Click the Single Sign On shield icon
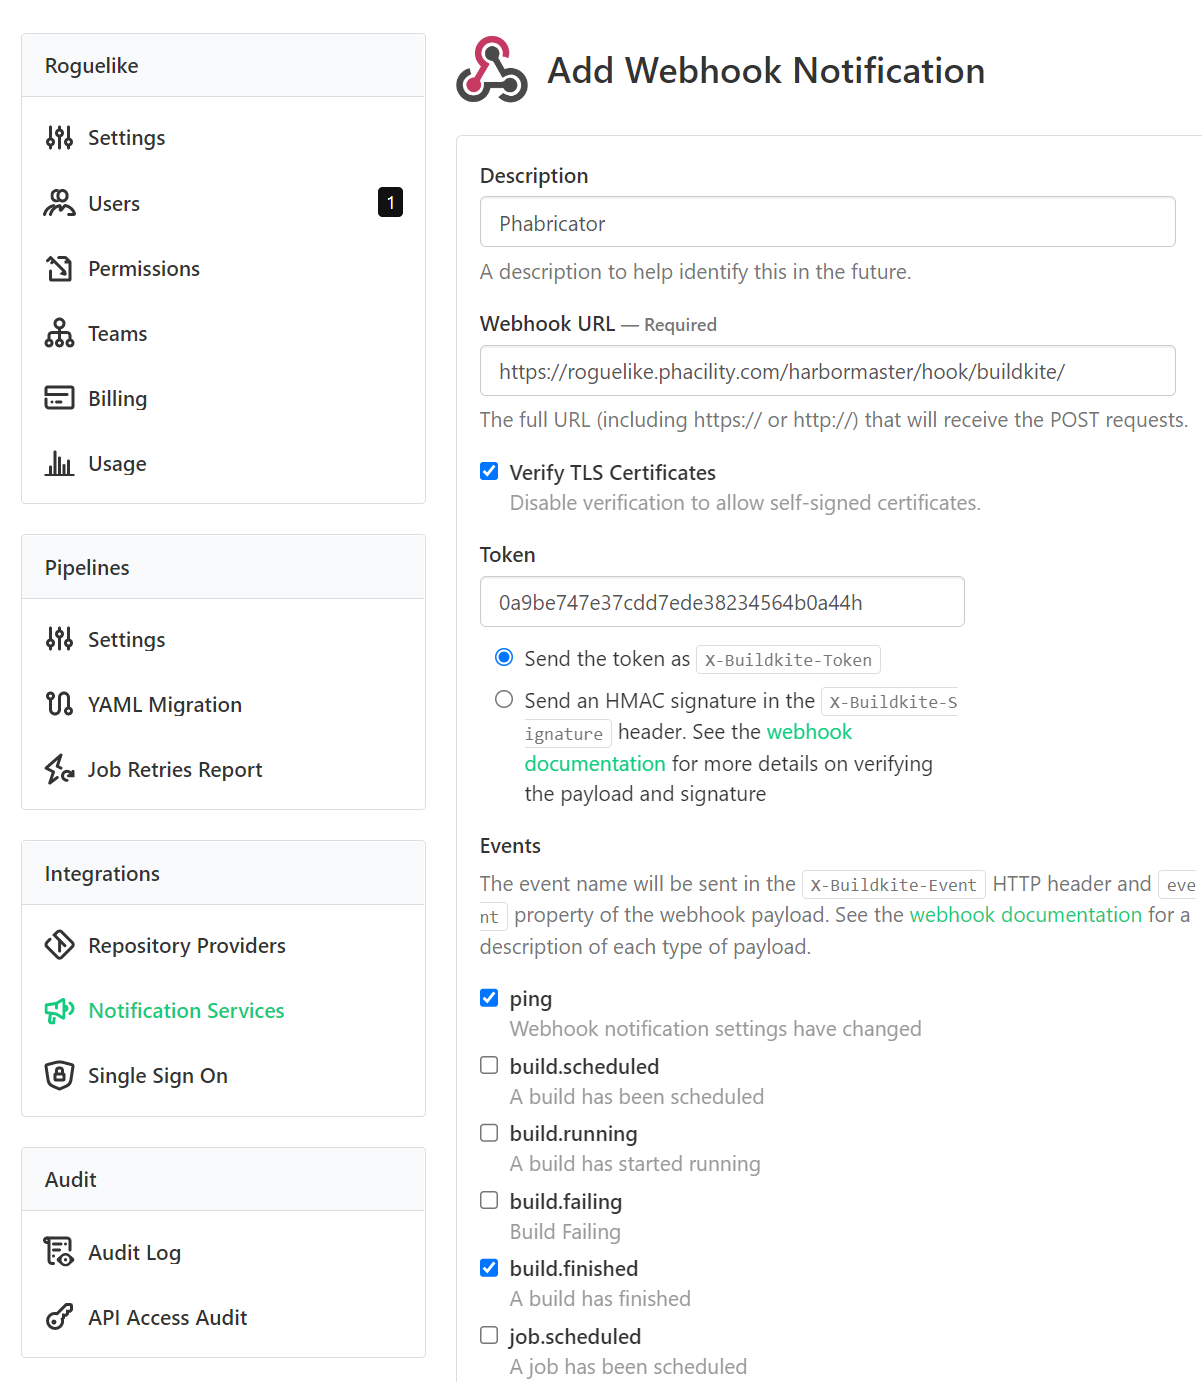1202x1382 pixels. [59, 1075]
